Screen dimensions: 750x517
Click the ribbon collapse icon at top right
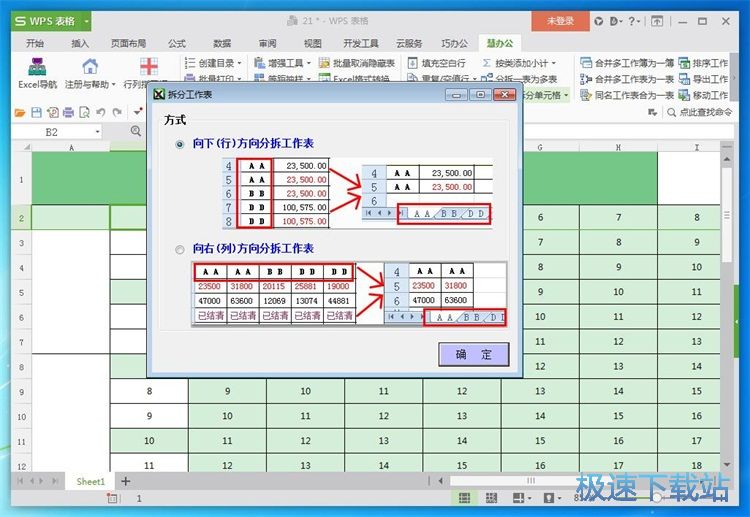tap(657, 21)
